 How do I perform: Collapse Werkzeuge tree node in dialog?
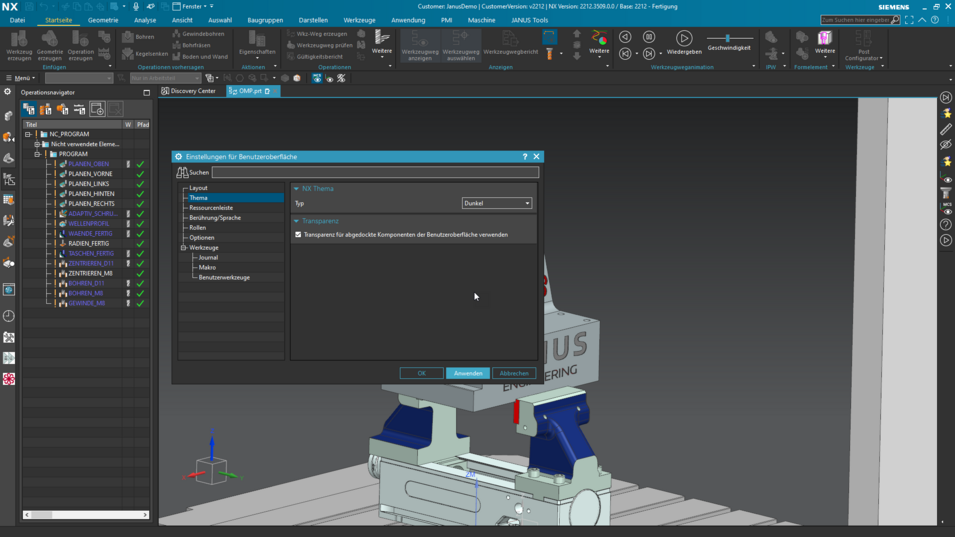(183, 248)
